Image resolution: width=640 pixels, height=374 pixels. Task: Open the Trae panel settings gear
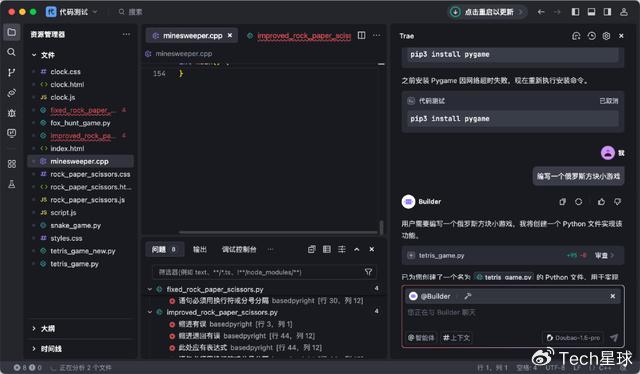606,36
